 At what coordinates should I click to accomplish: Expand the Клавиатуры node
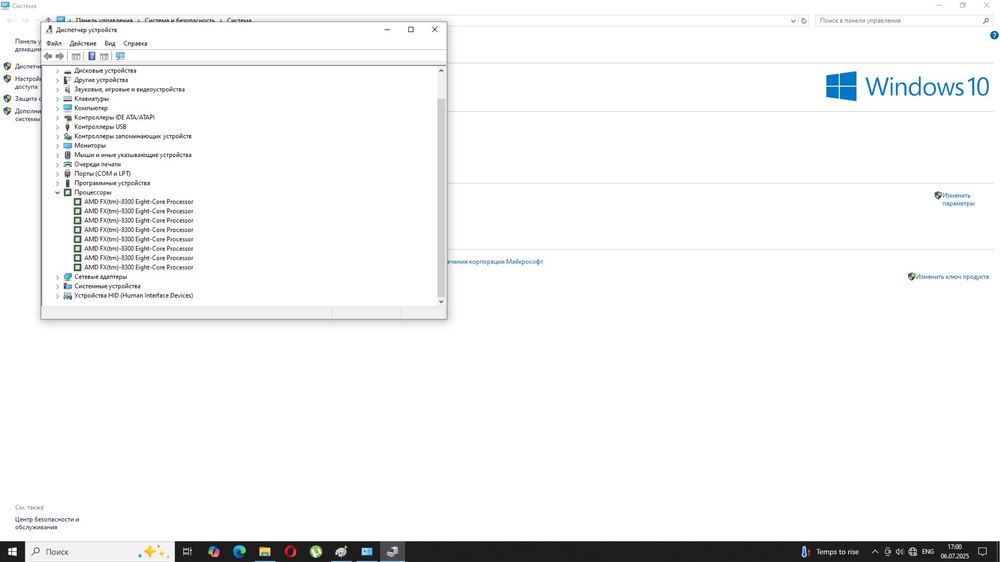tap(57, 99)
